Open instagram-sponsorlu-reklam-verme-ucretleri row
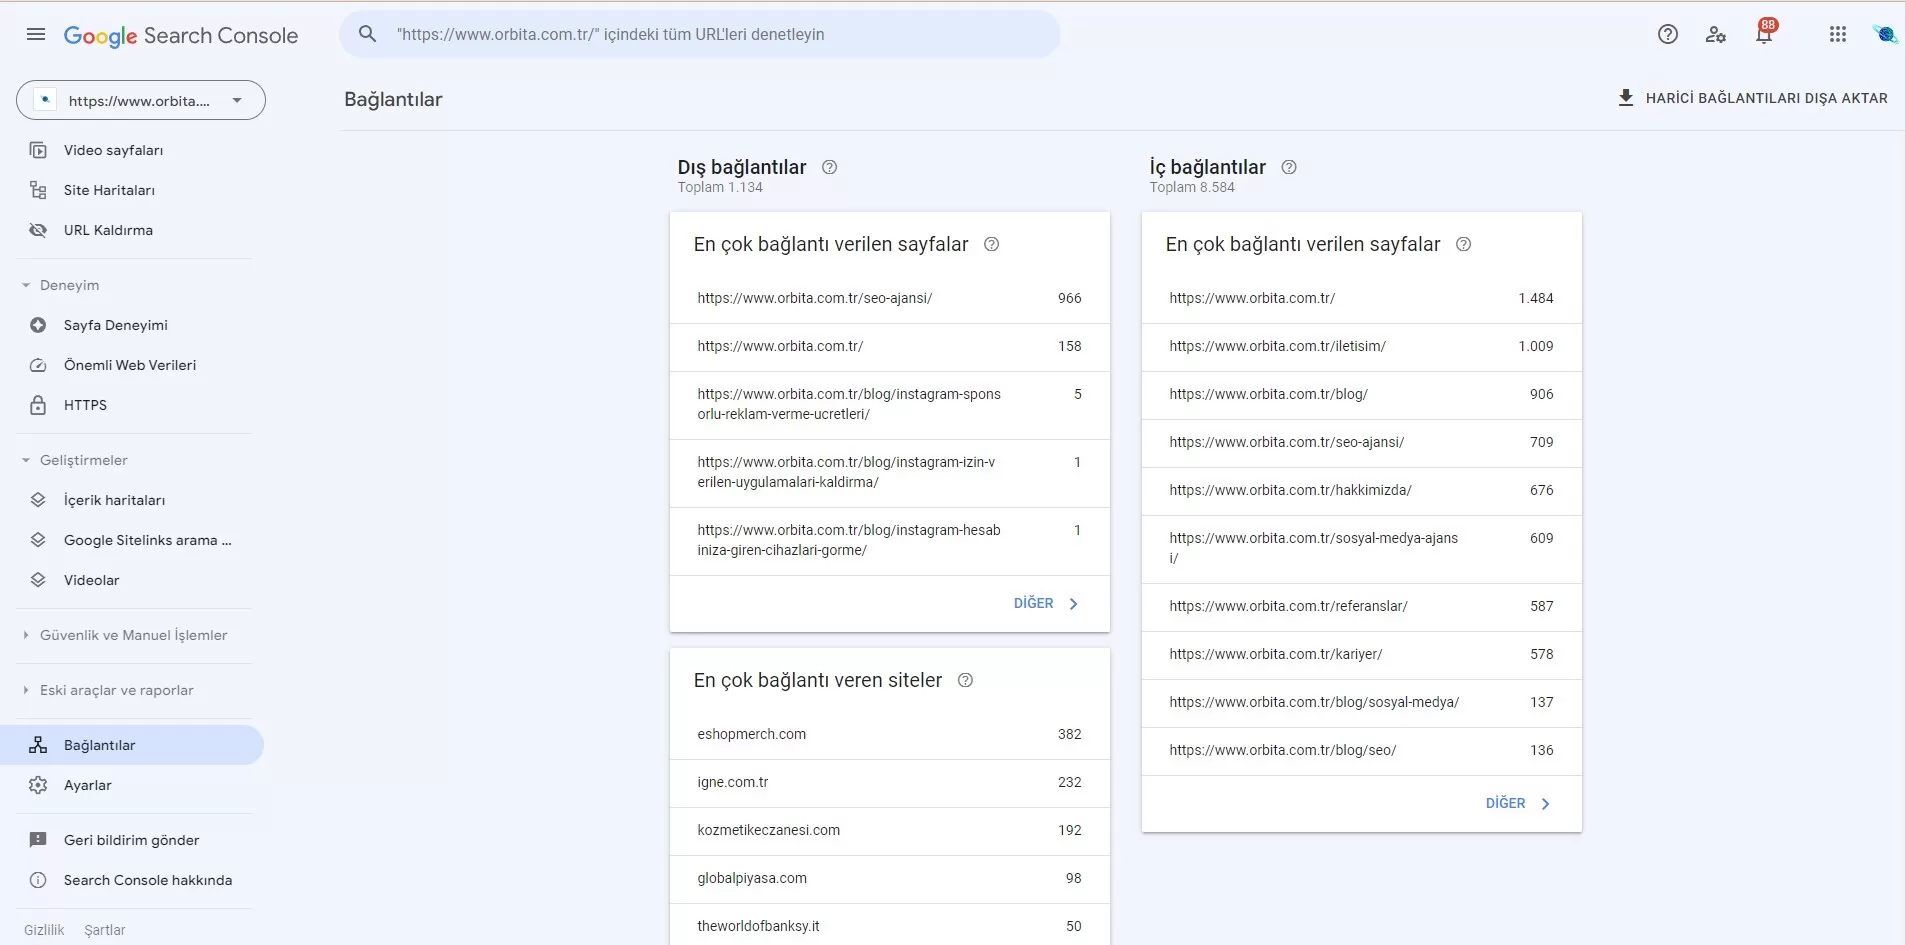This screenshot has height=945, width=1905. coord(890,404)
